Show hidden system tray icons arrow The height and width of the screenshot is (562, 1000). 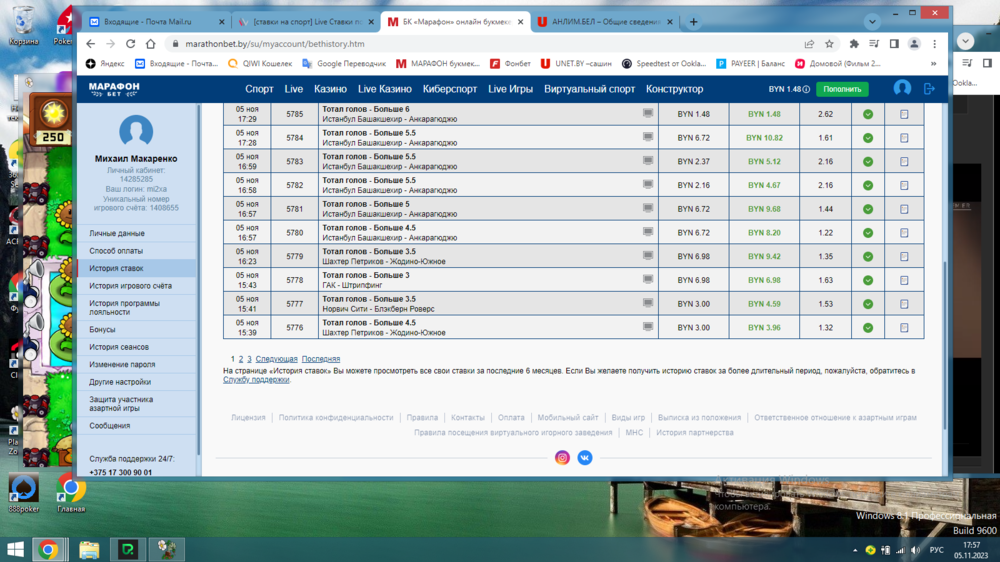[856, 550]
